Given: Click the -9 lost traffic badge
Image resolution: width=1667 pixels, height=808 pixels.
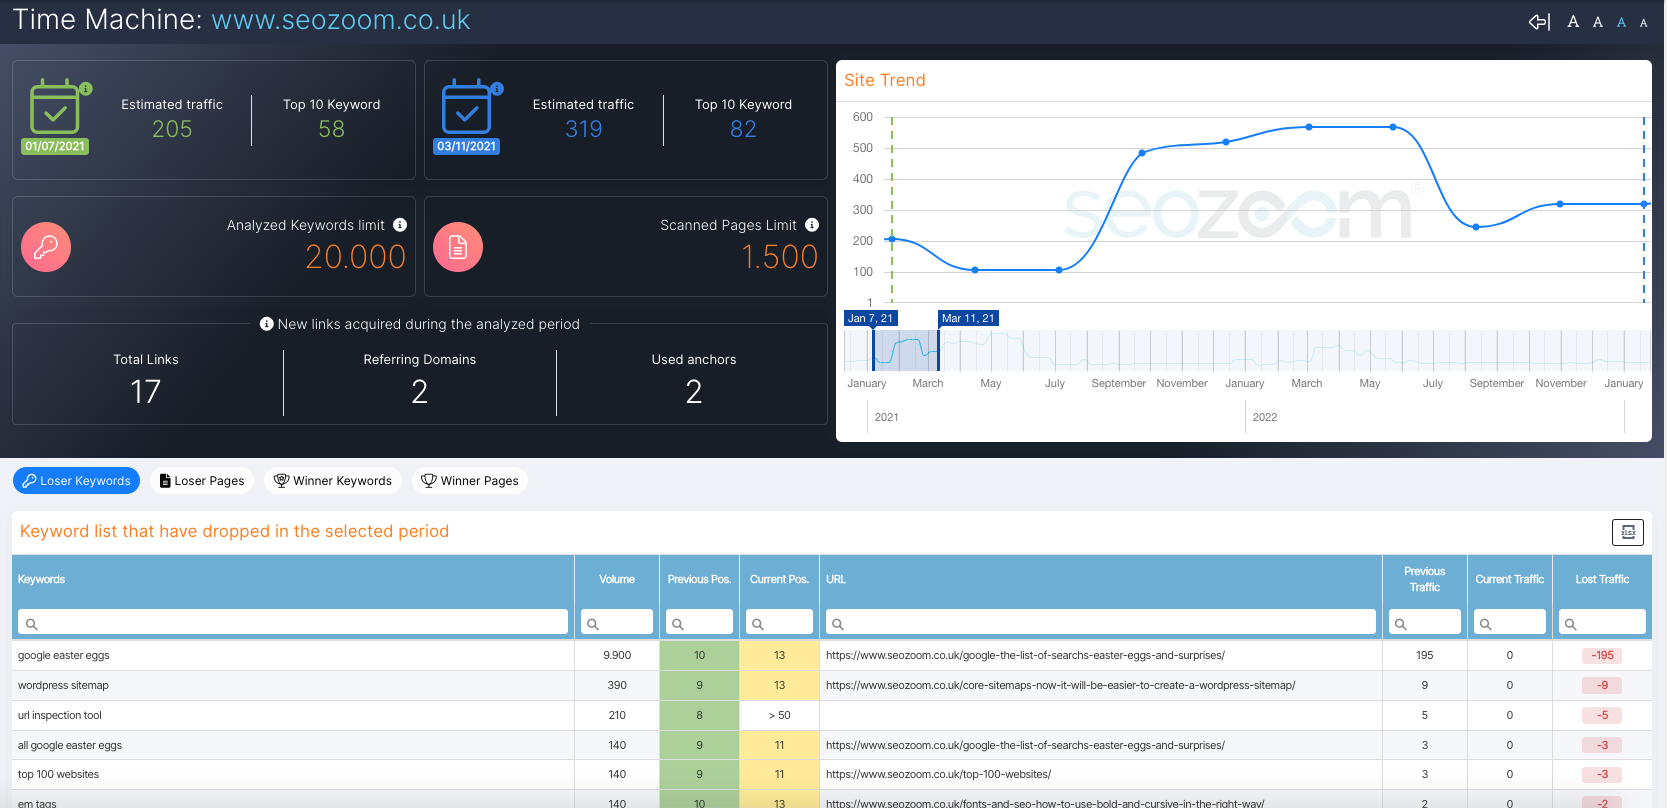Looking at the screenshot, I should (1602, 686).
